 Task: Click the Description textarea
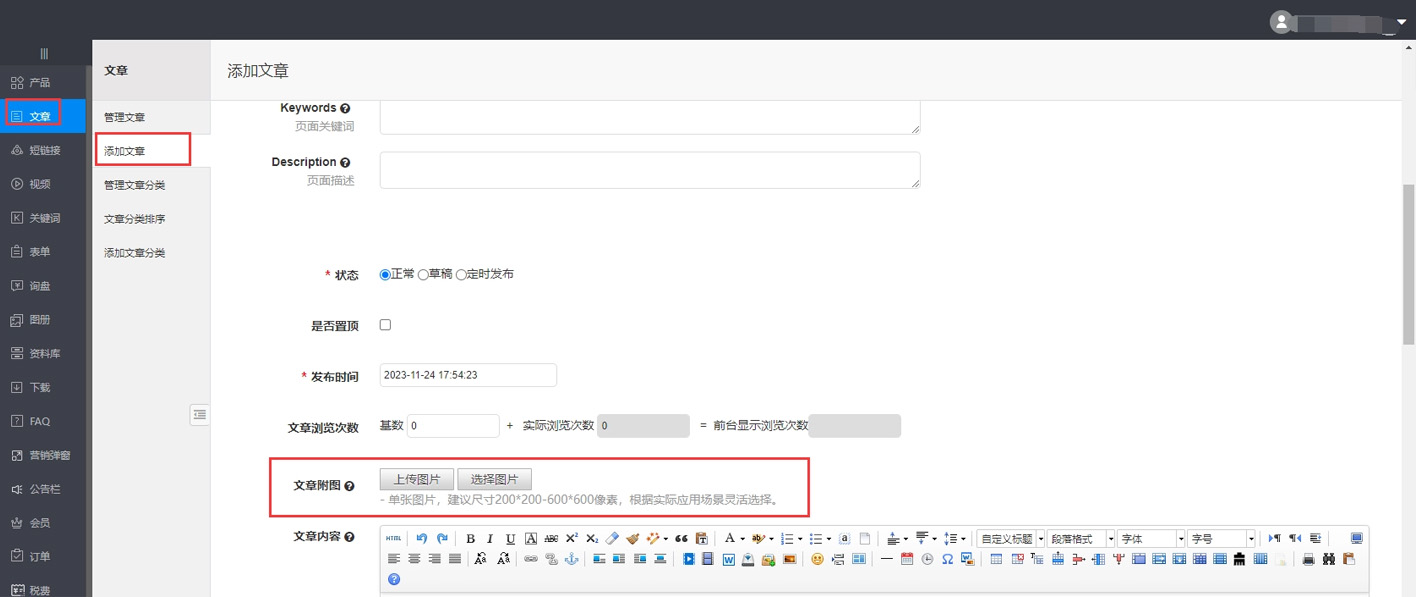tap(650, 170)
